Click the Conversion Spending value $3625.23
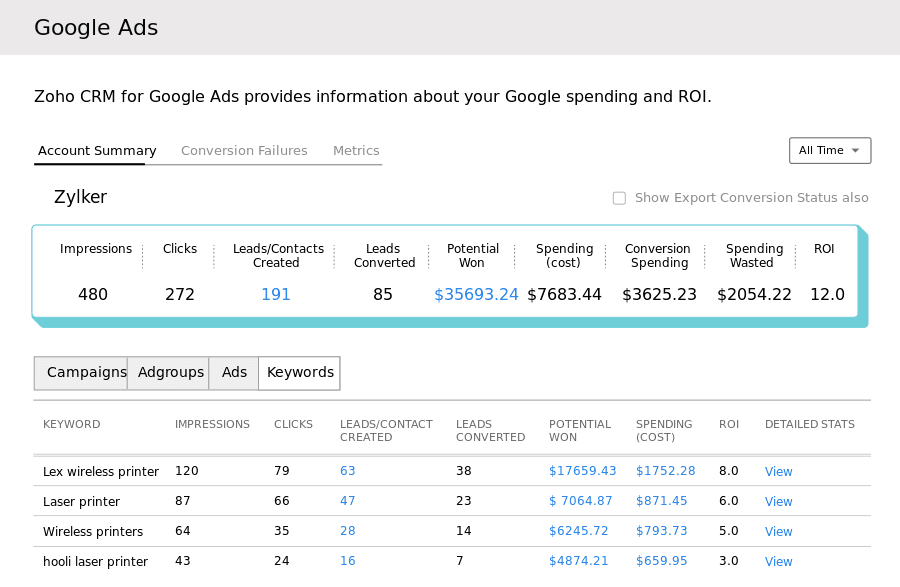This screenshot has width=900, height=587. 659,294
